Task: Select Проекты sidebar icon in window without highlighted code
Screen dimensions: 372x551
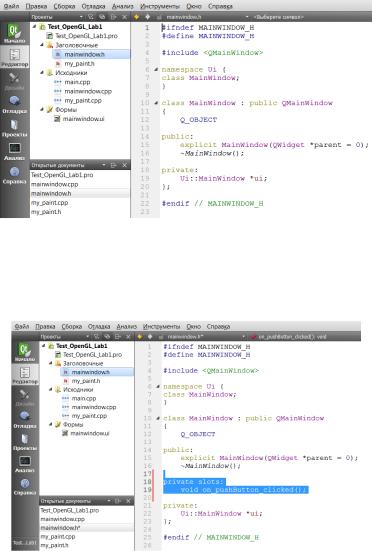Action: [x=14, y=128]
